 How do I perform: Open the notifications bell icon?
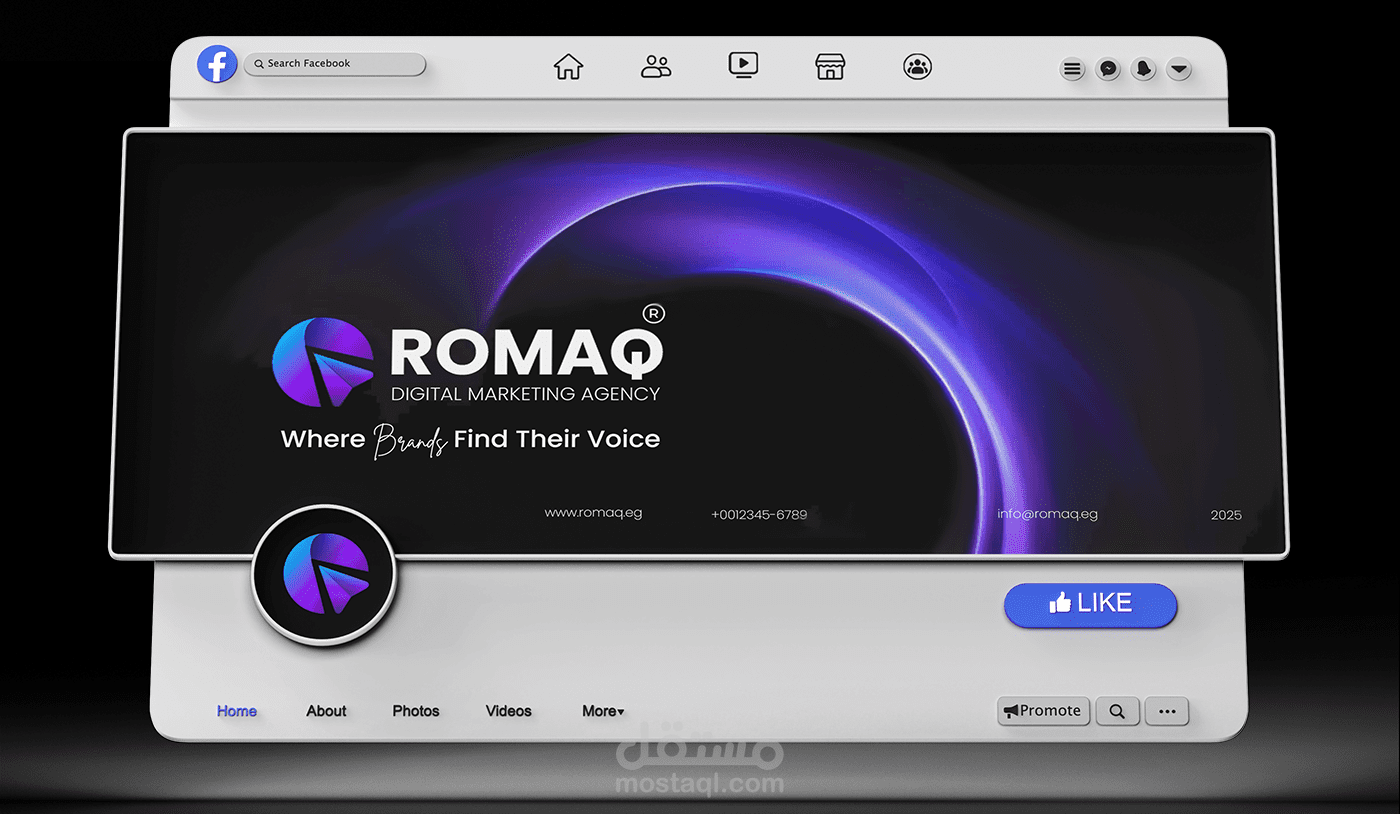pyautogui.click(x=1144, y=69)
